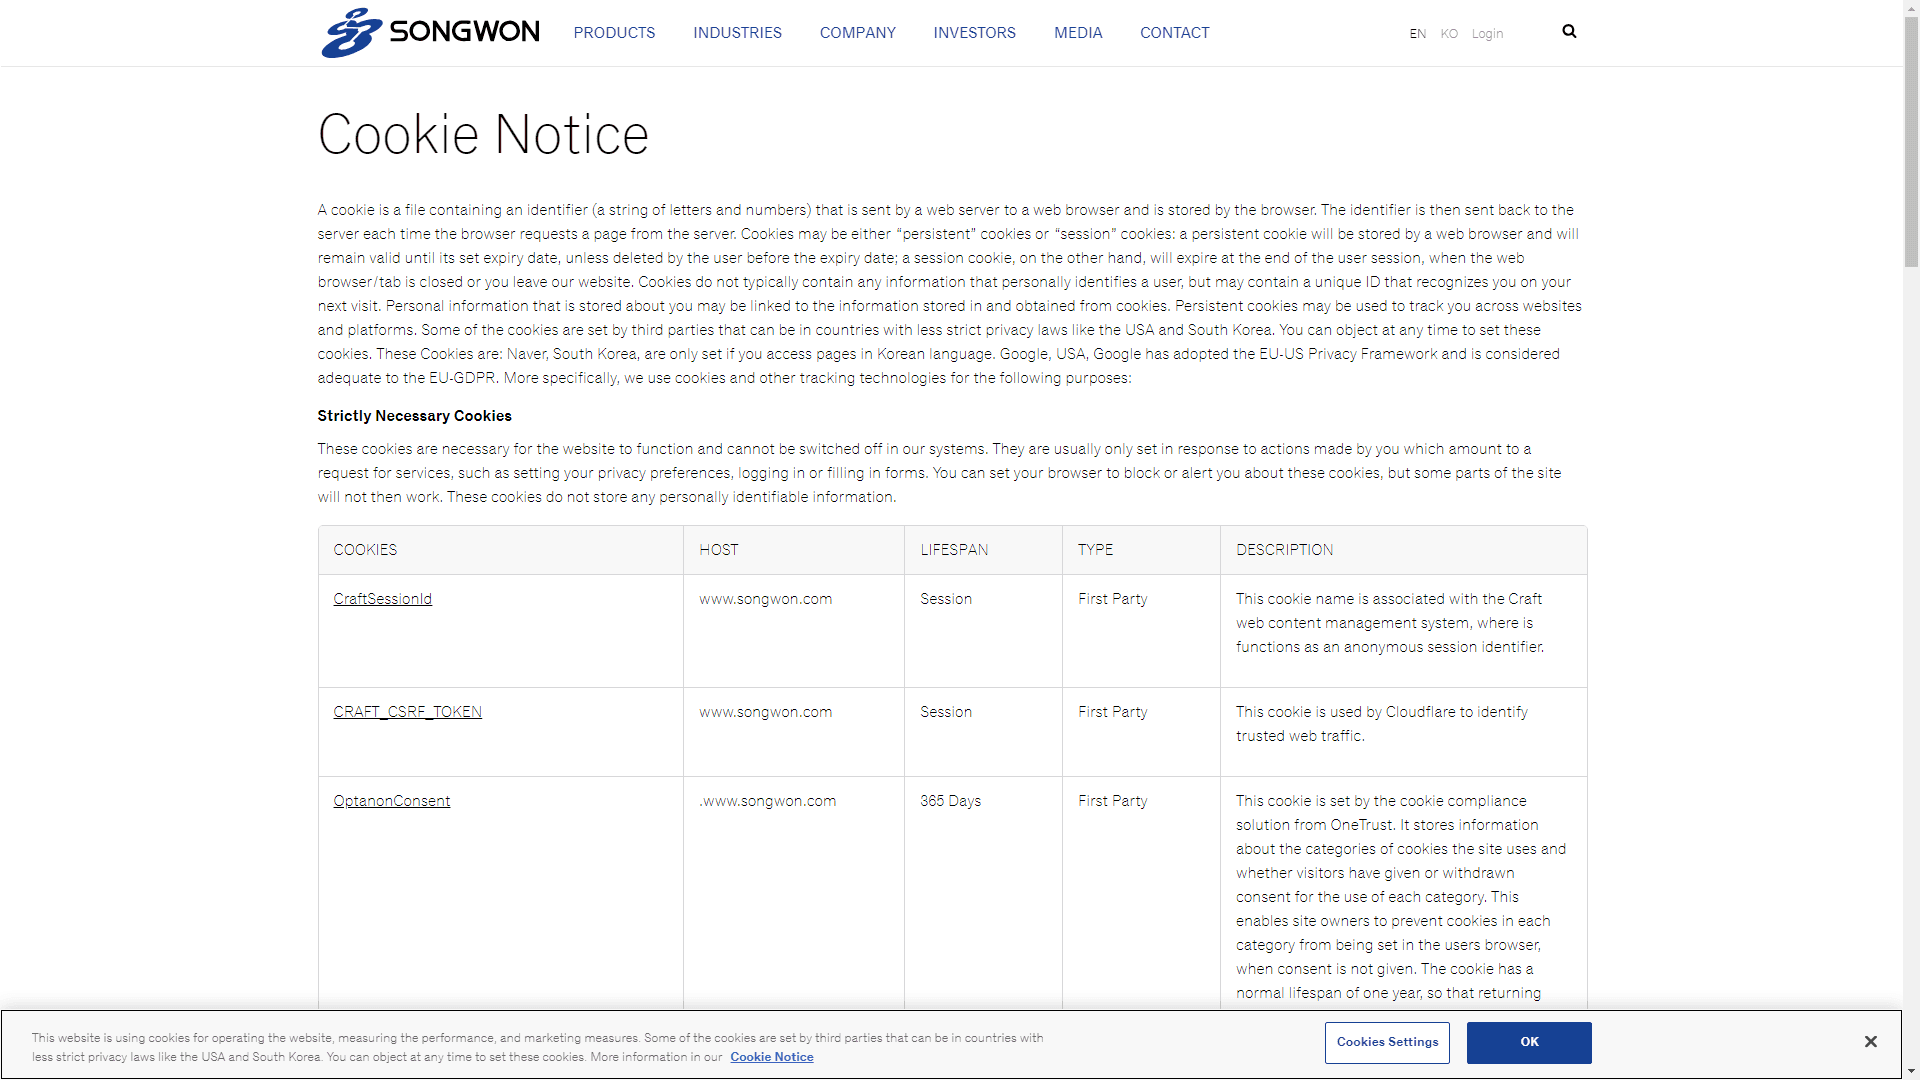Open the Media menu
1920x1080 pixels.
tap(1077, 33)
